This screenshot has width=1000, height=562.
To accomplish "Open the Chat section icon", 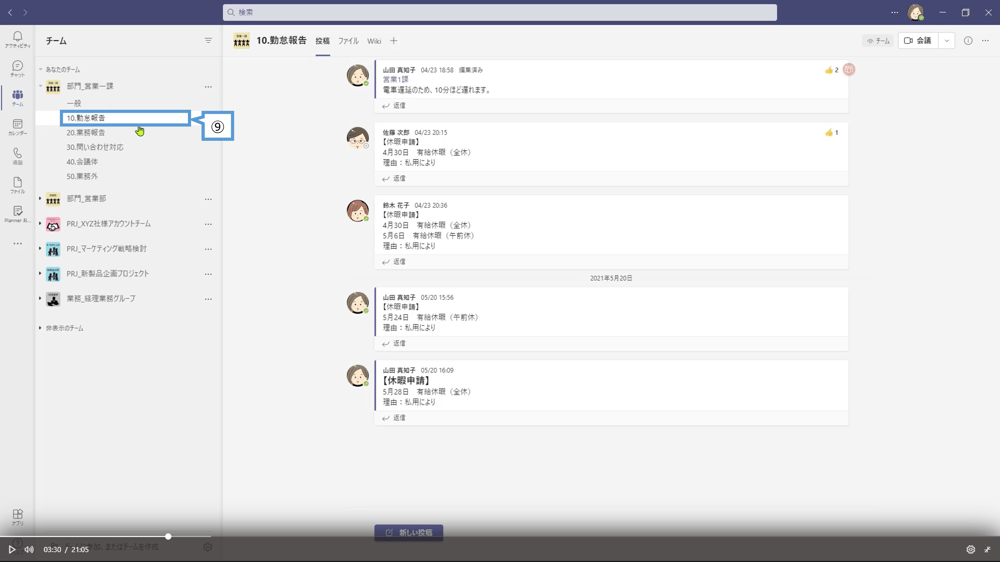I will tap(17, 68).
